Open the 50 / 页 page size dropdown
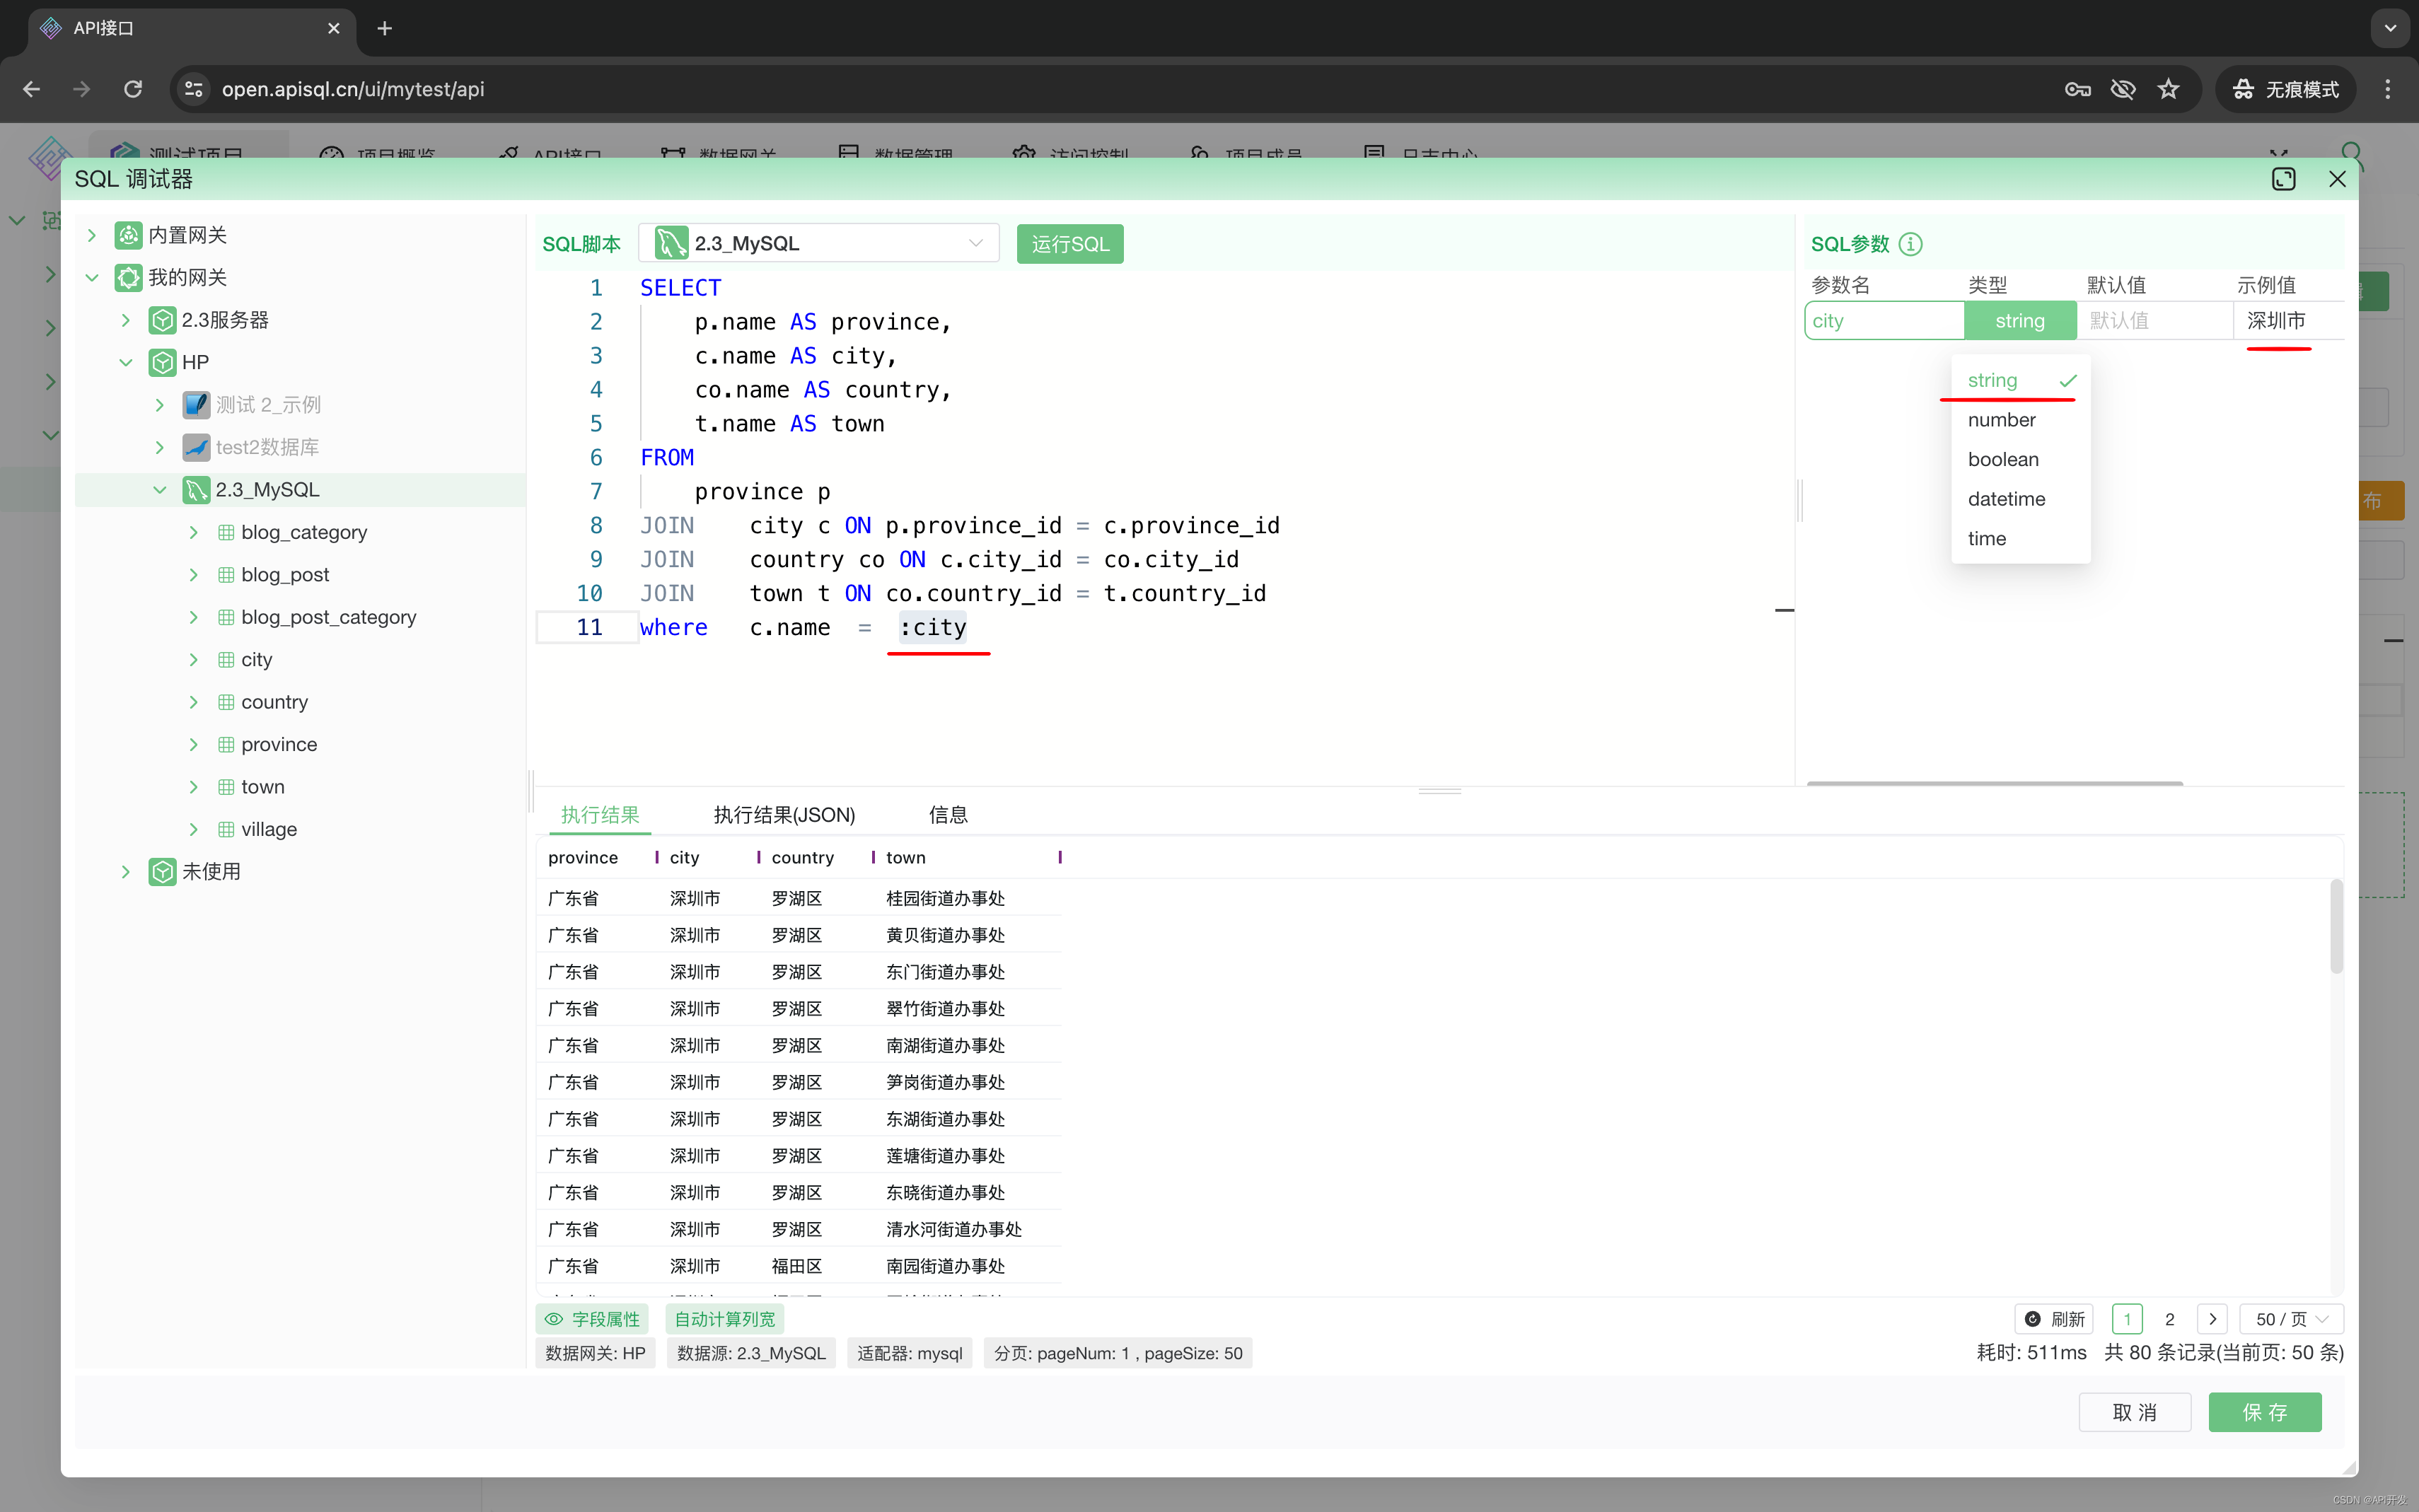This screenshot has width=2419, height=1512. (x=2291, y=1319)
